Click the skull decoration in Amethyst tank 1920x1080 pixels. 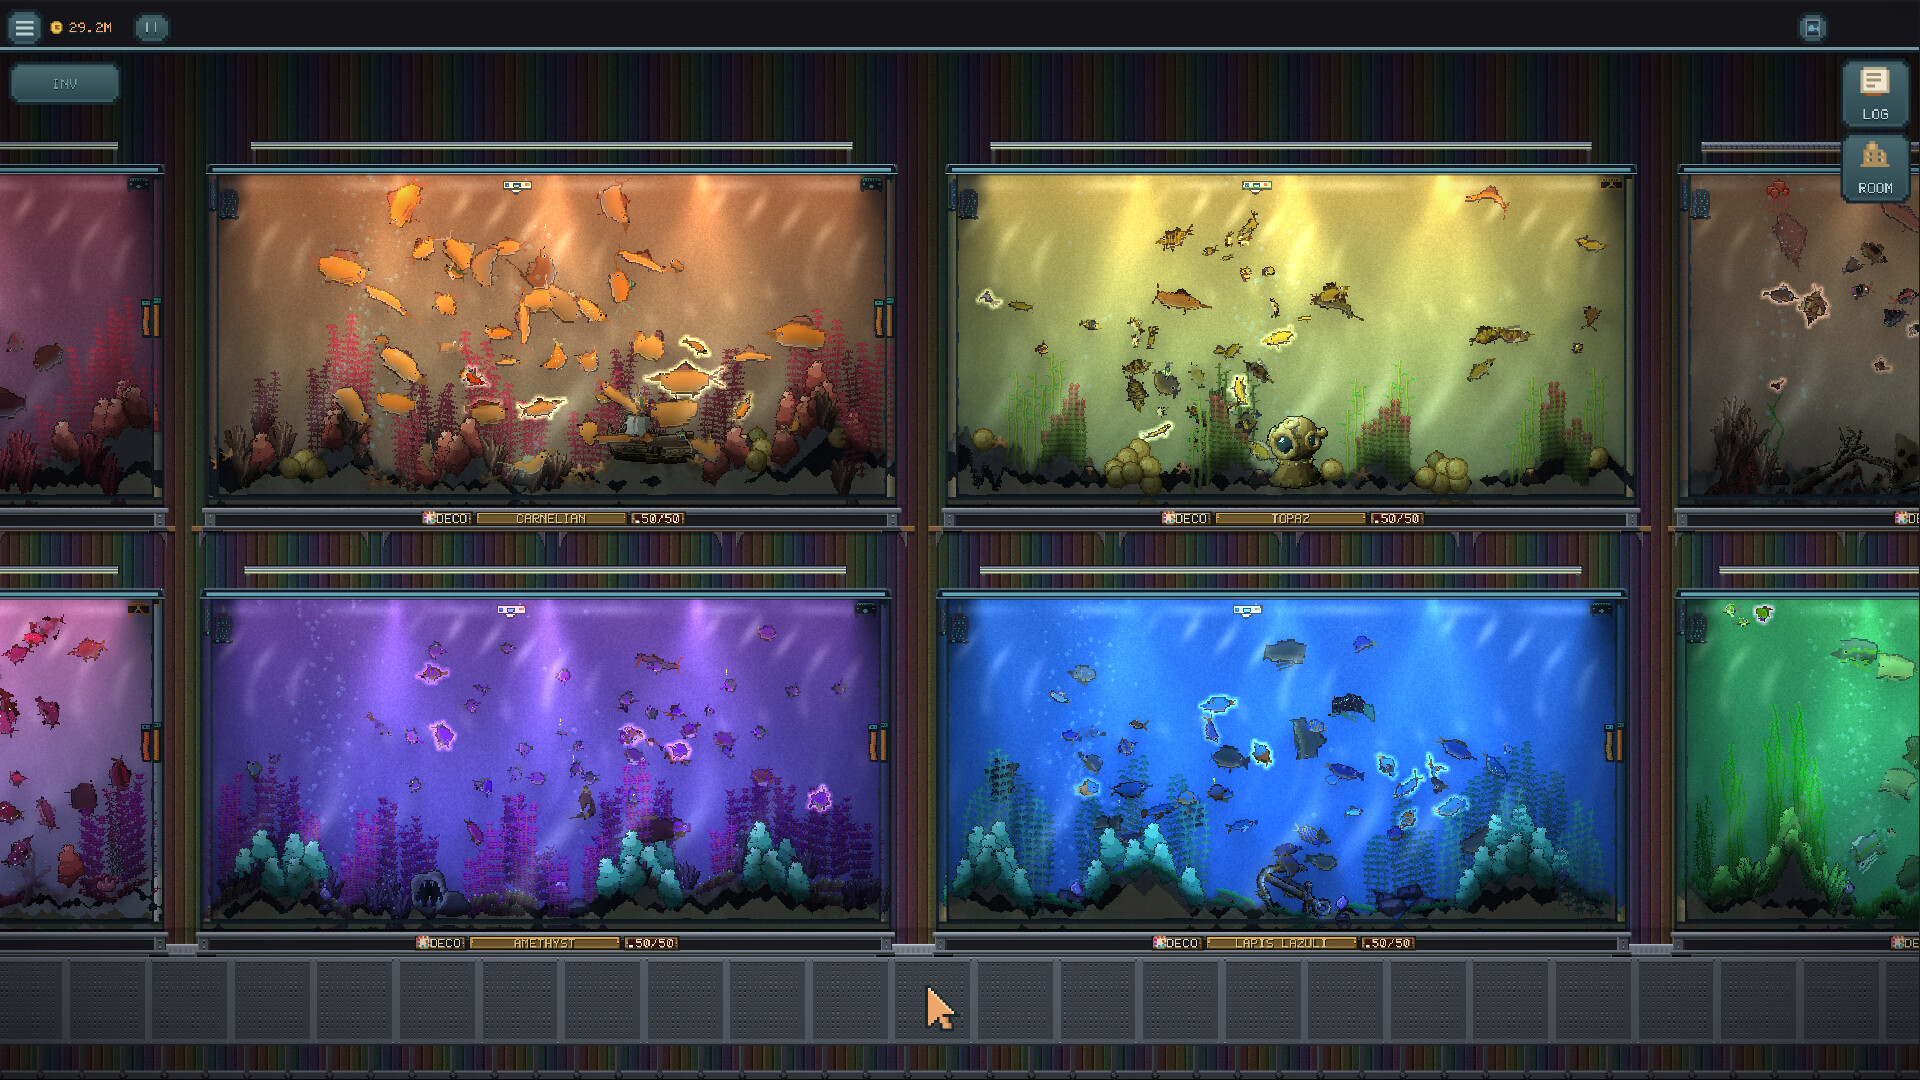click(429, 891)
